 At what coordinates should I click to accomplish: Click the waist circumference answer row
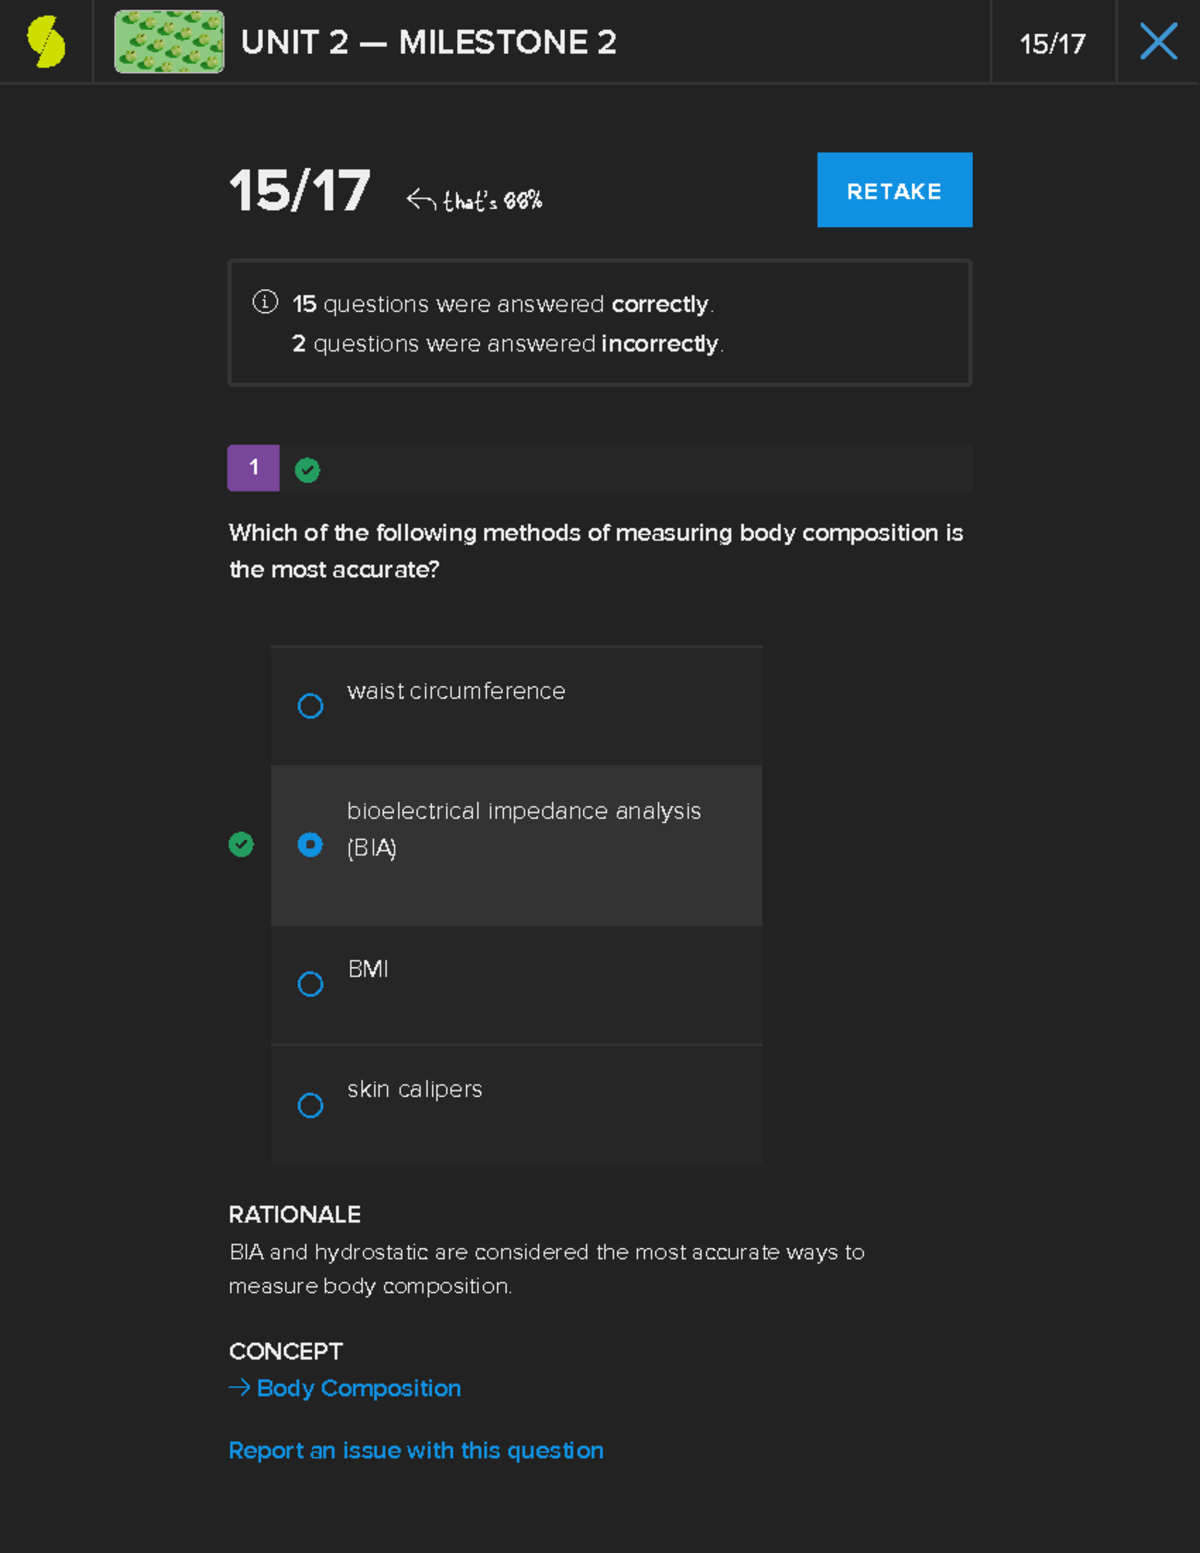tap(516, 706)
